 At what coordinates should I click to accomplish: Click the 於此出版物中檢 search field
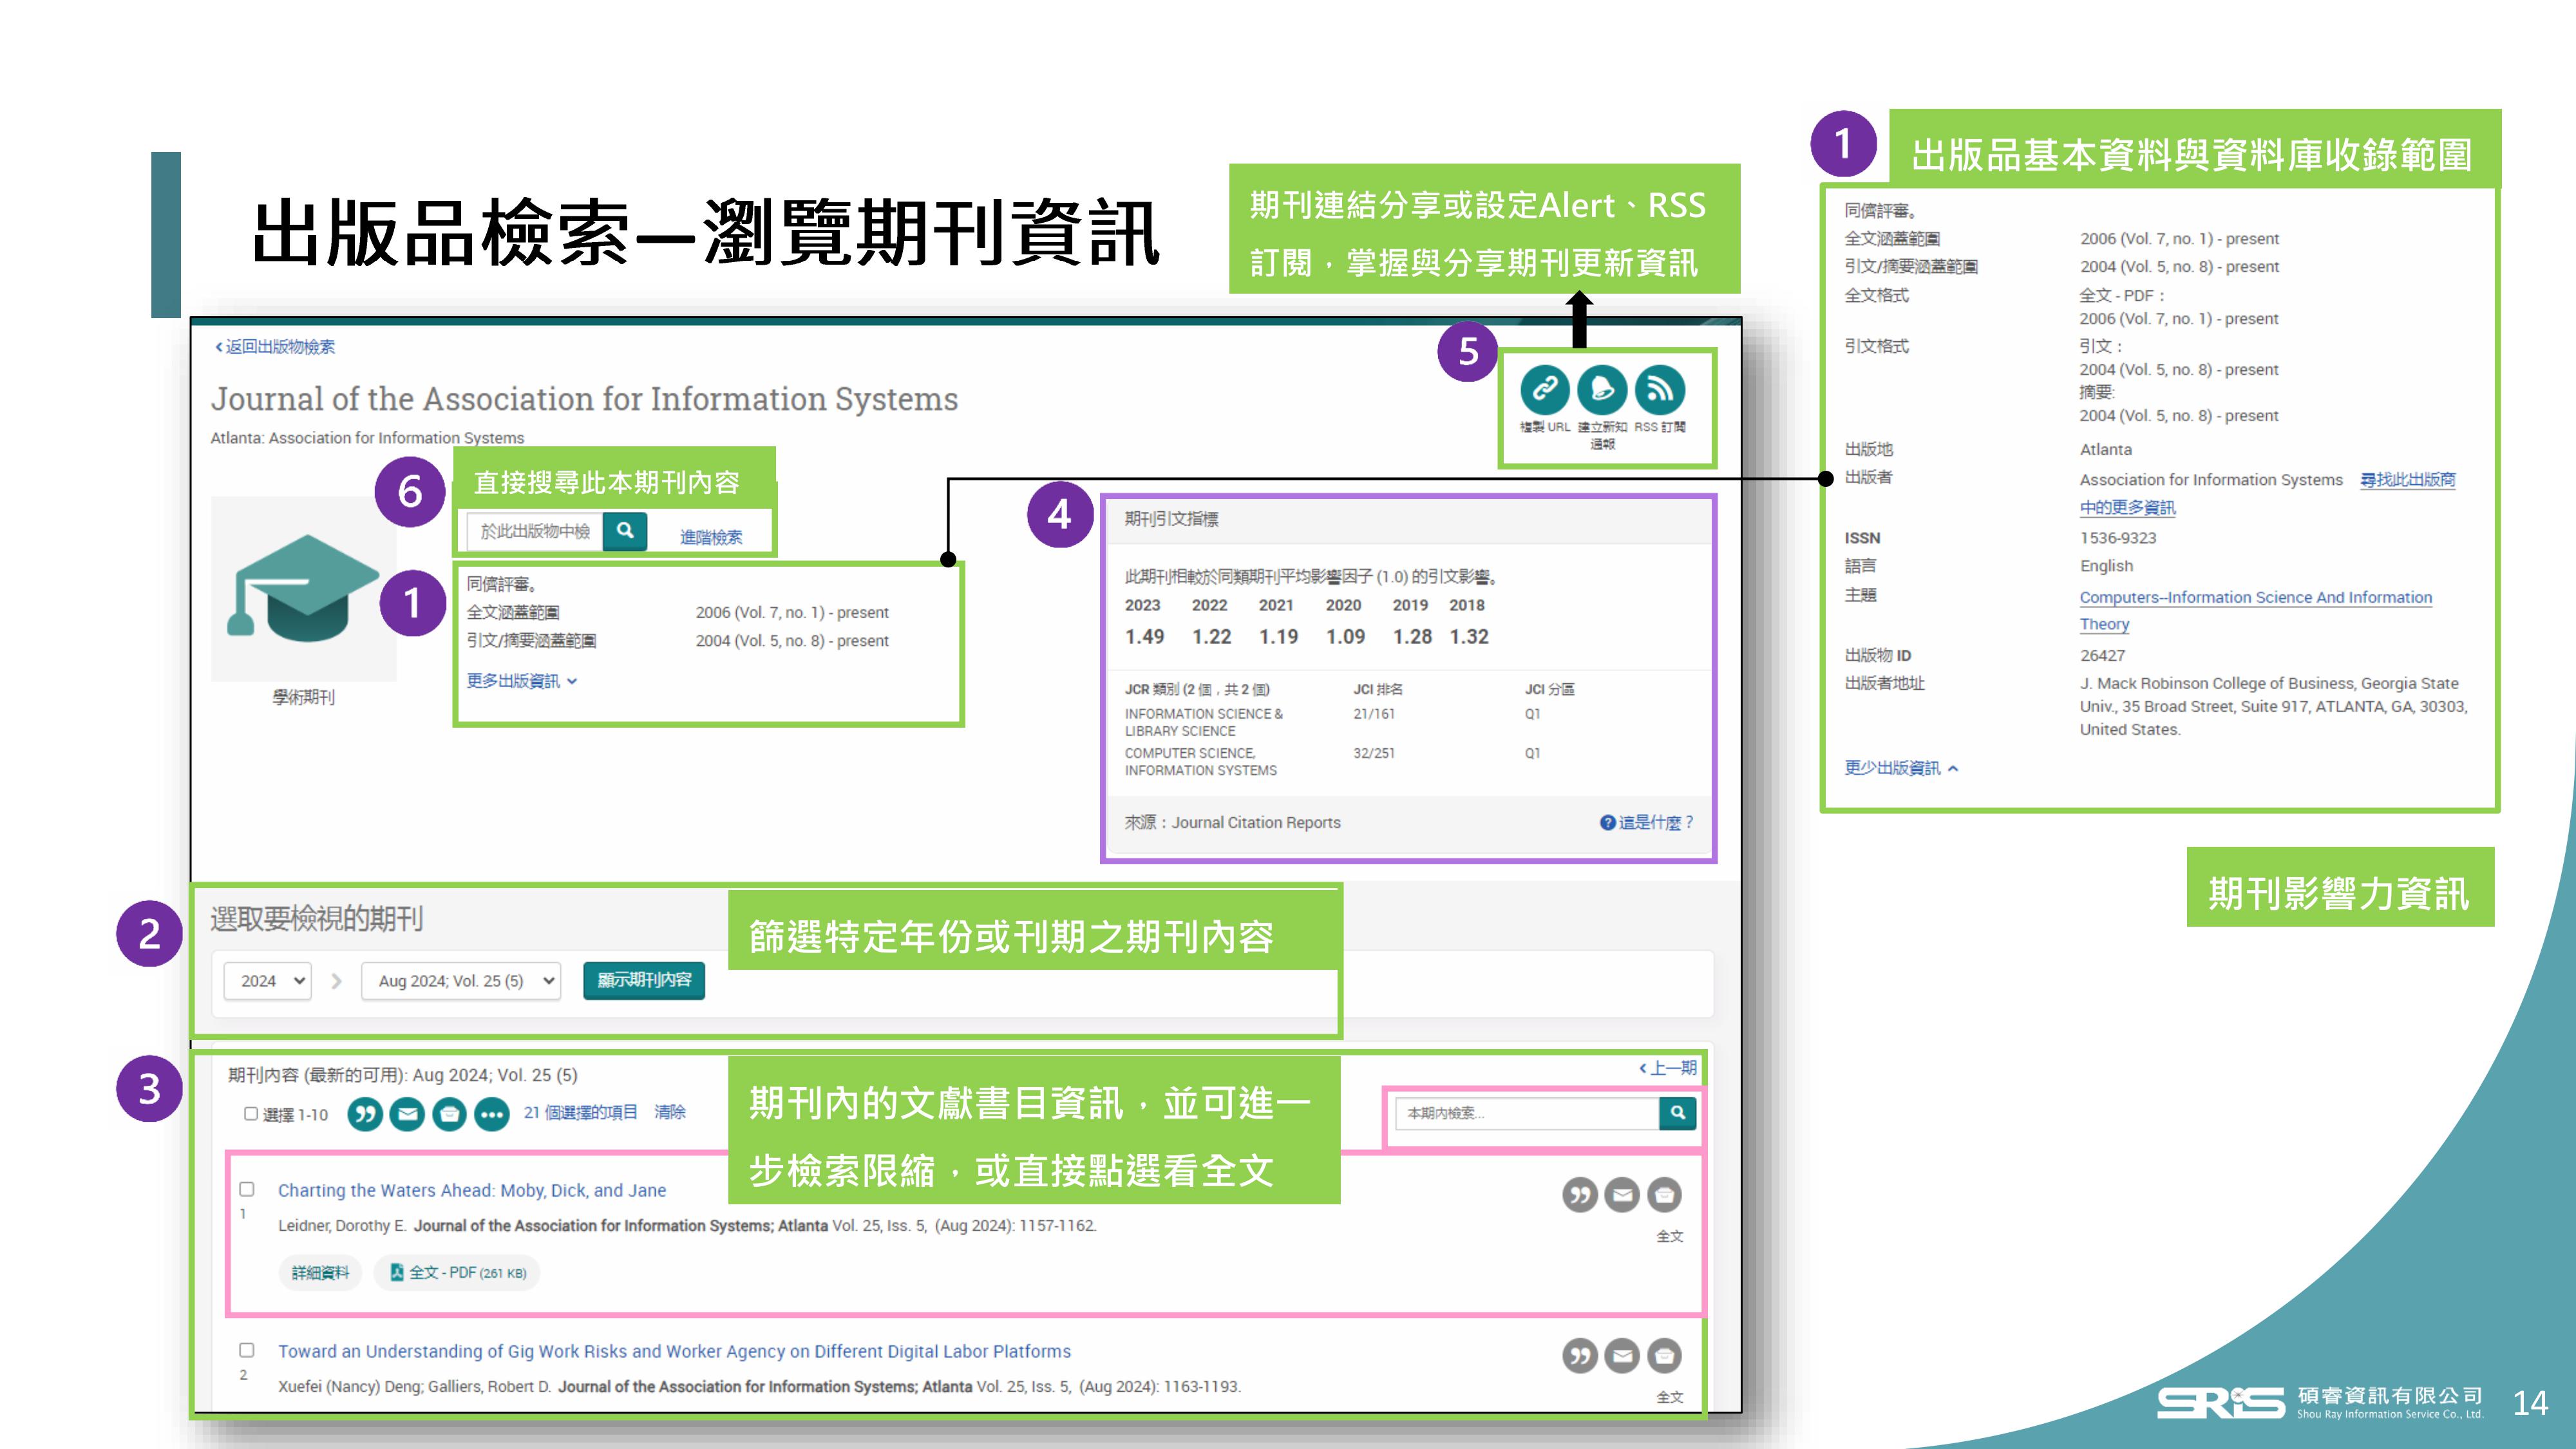(x=535, y=531)
